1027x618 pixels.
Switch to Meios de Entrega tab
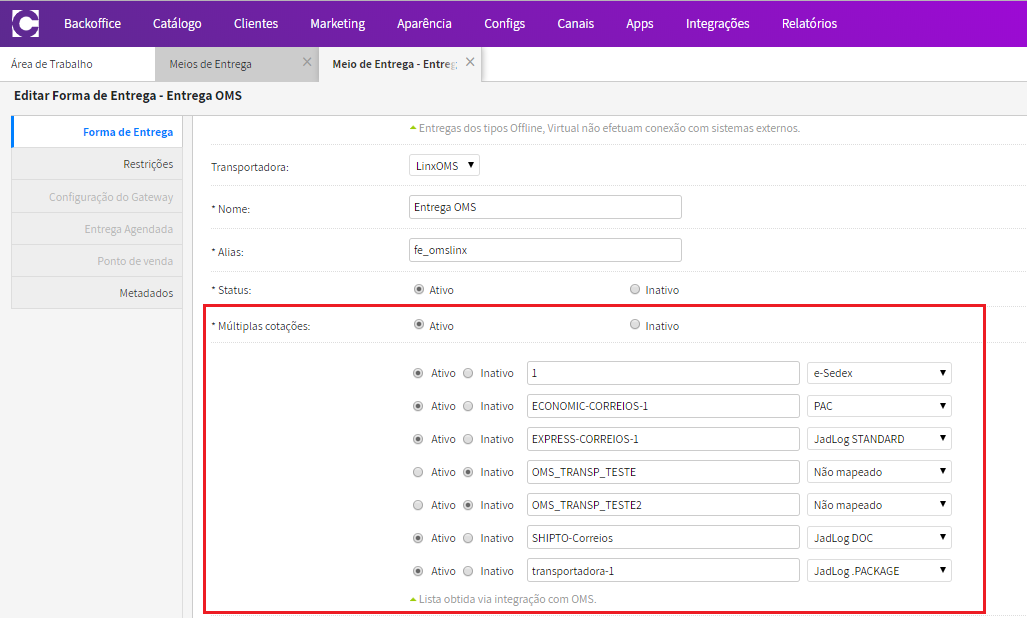pos(210,64)
